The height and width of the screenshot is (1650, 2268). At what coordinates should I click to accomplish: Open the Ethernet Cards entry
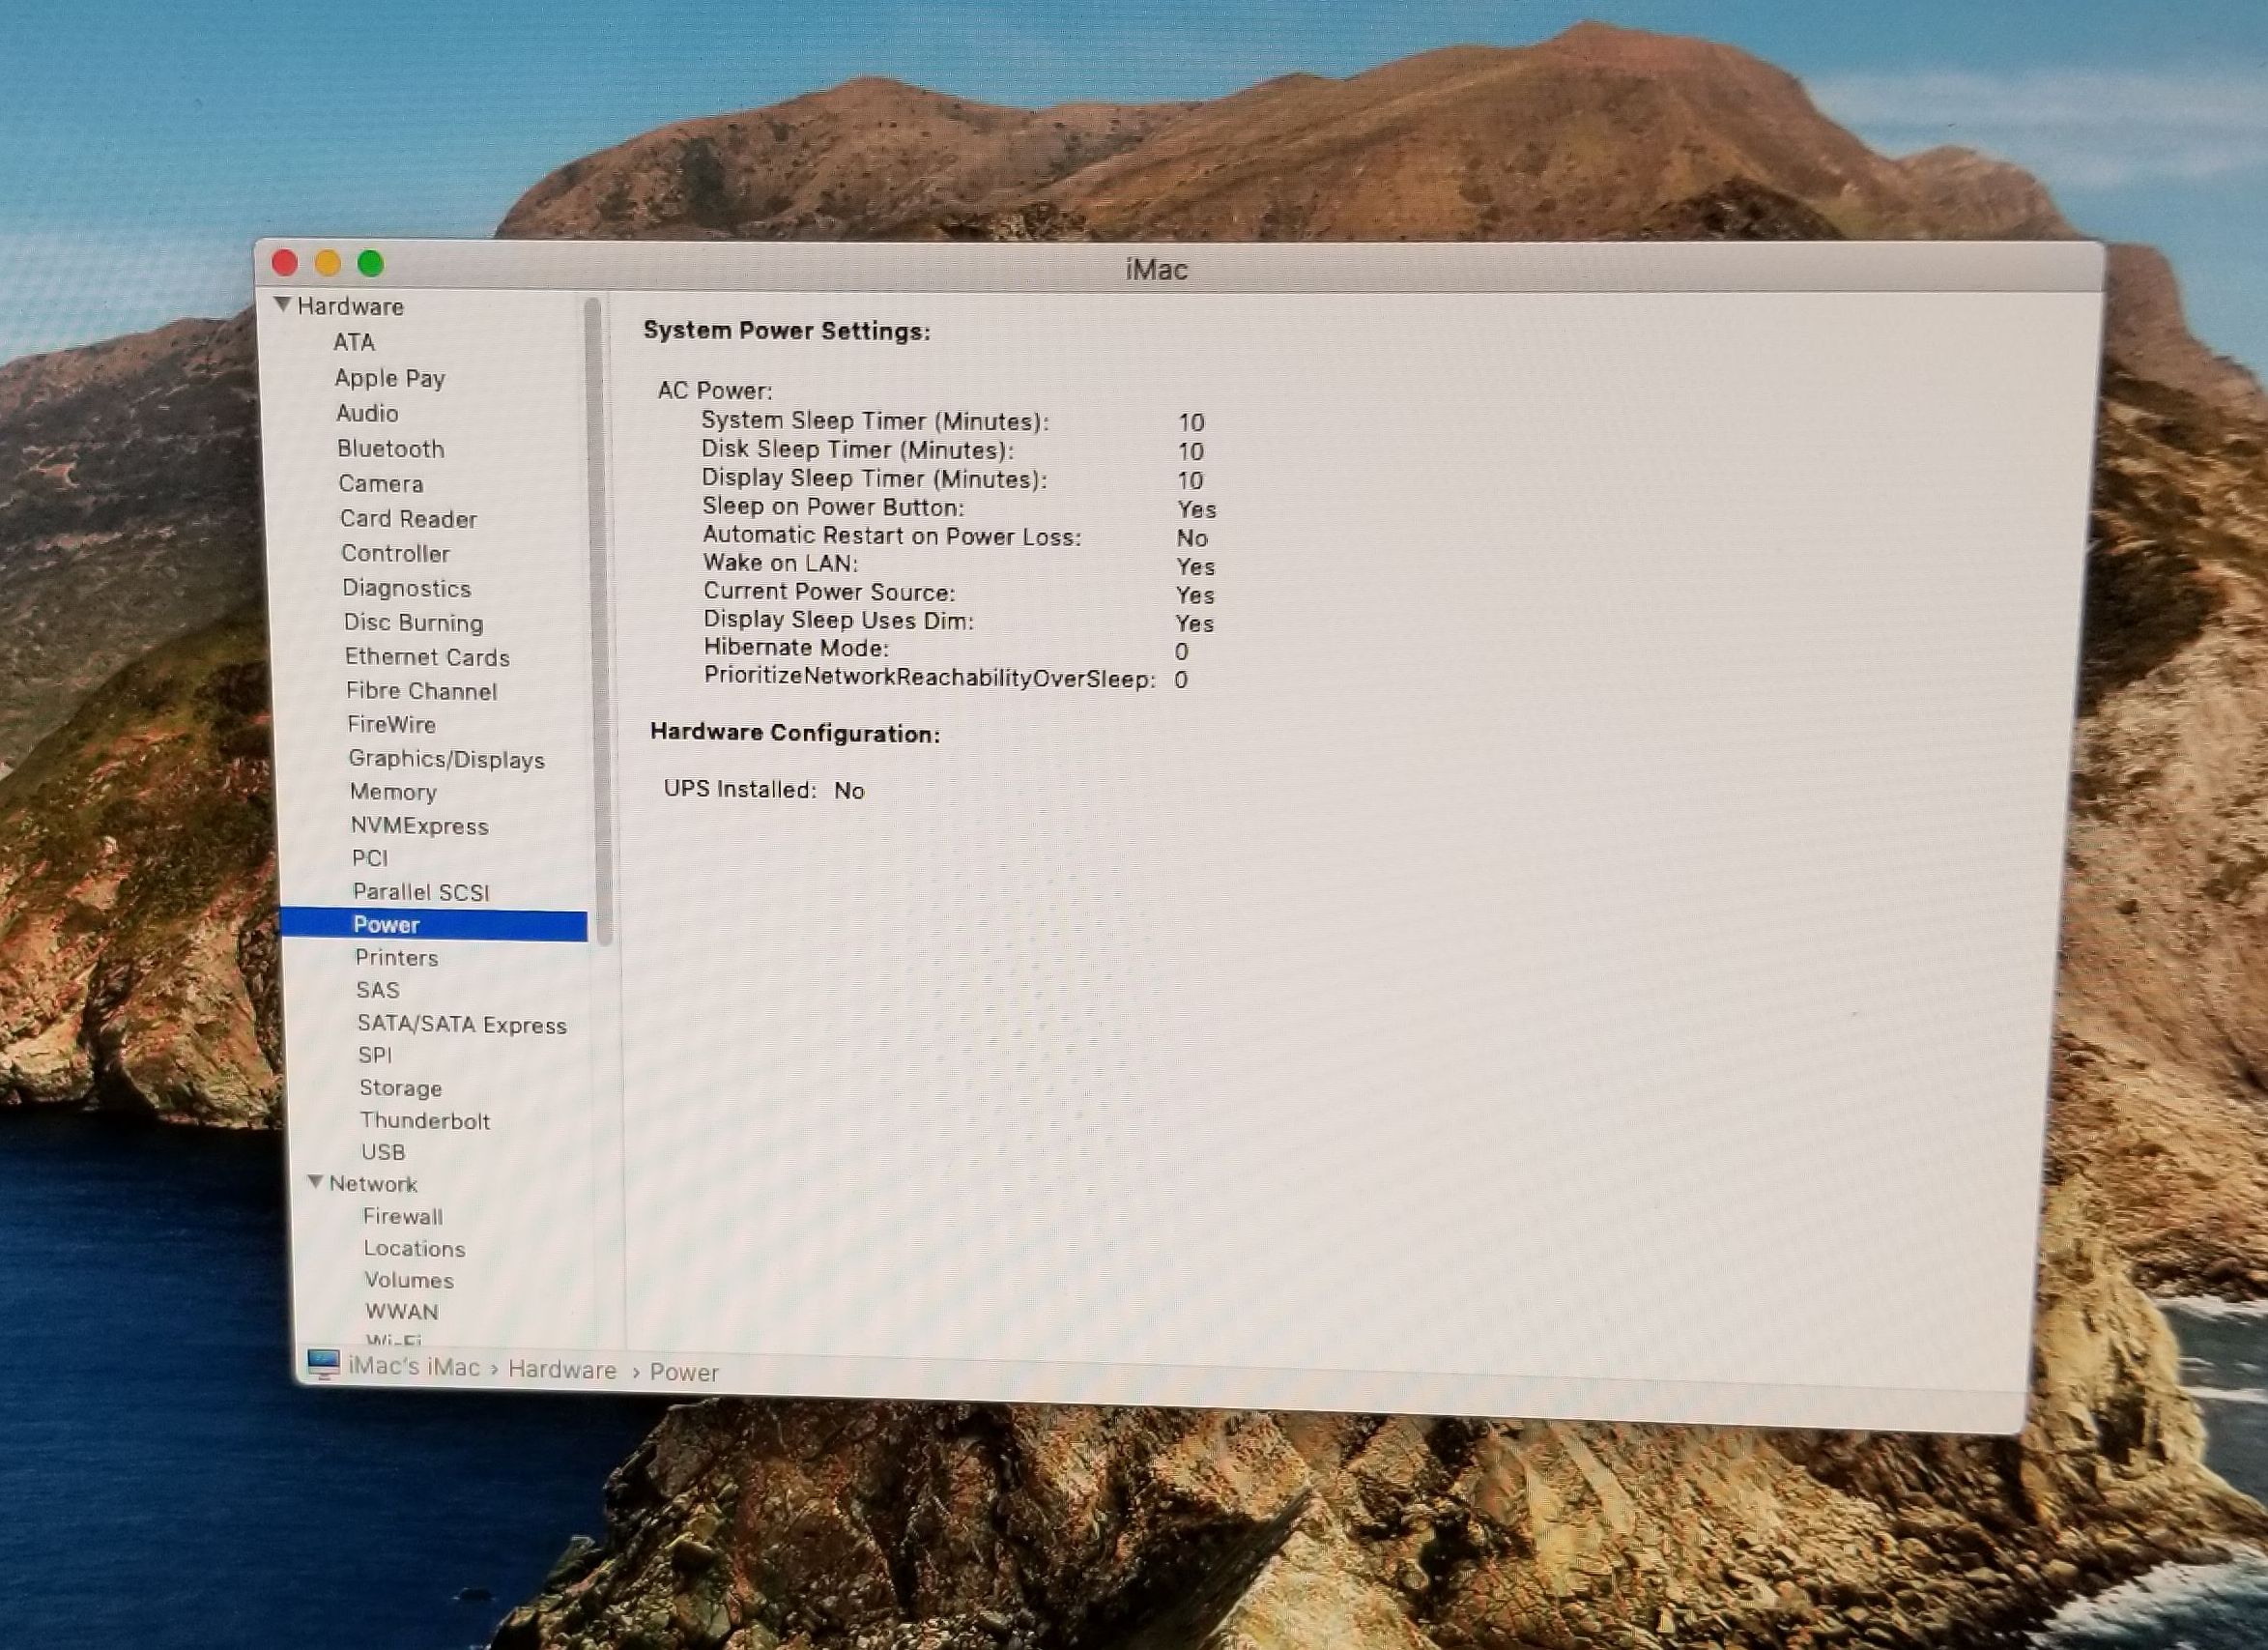[427, 657]
